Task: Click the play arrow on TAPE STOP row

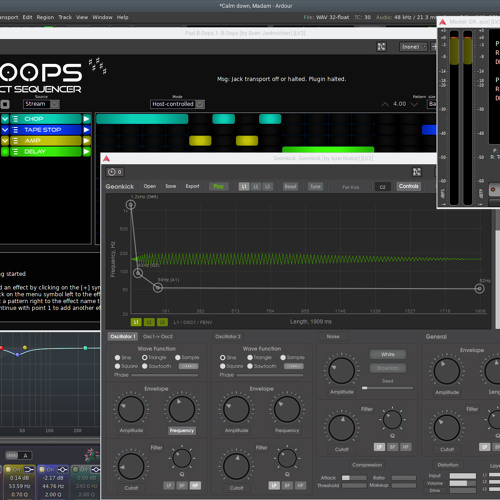Action: tap(86, 130)
